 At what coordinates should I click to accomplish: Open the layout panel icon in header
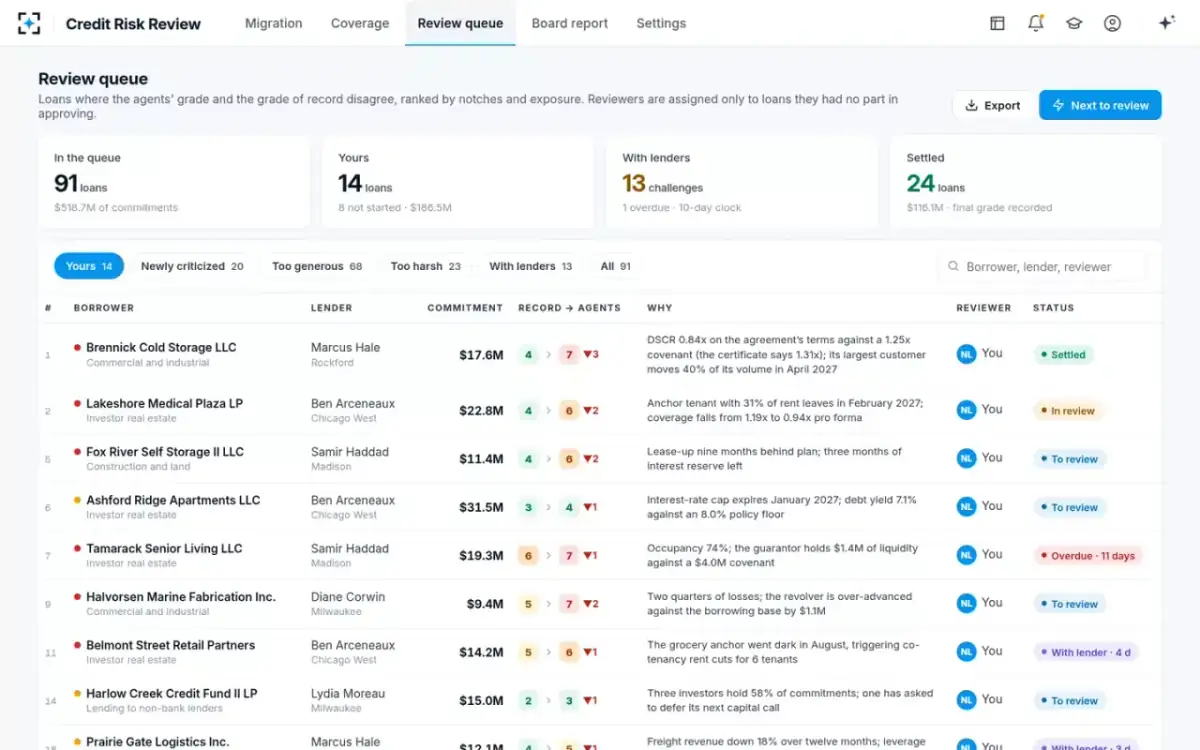997,23
